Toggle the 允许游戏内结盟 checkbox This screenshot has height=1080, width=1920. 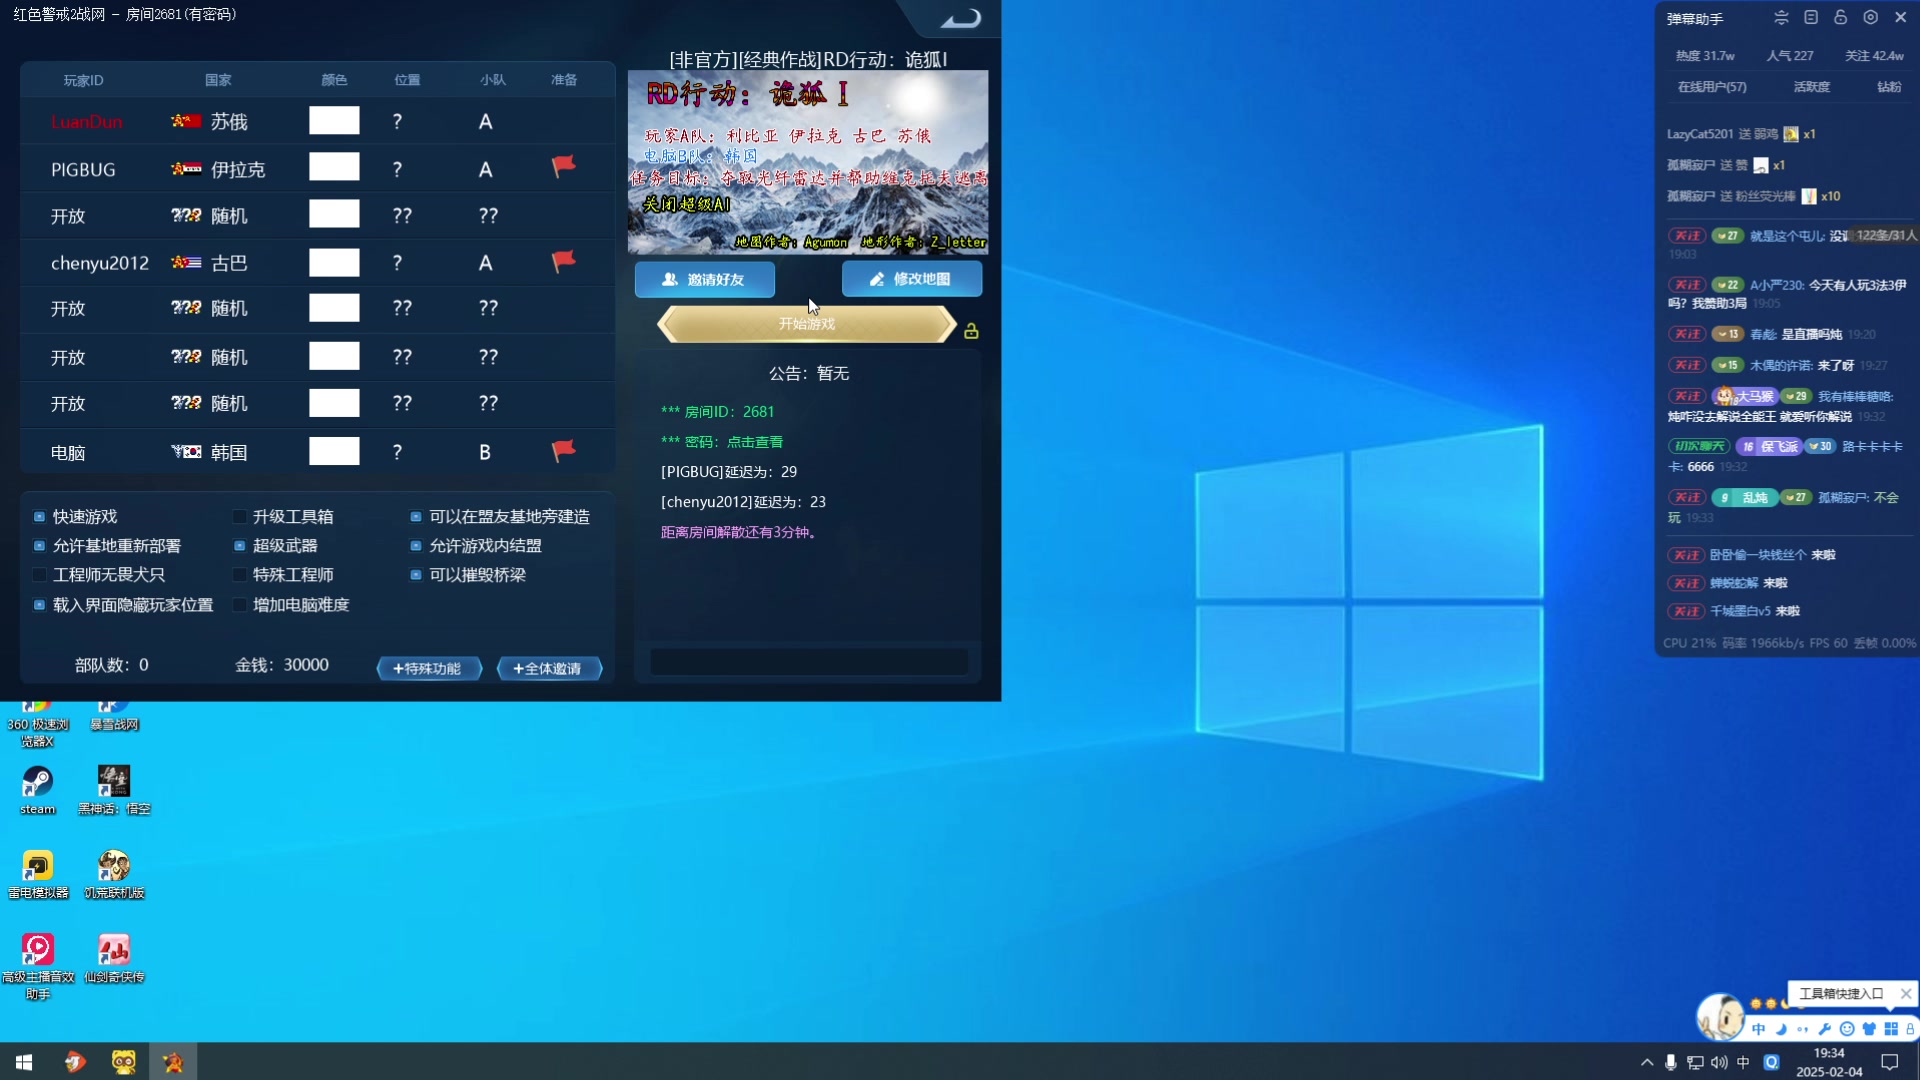click(x=416, y=546)
